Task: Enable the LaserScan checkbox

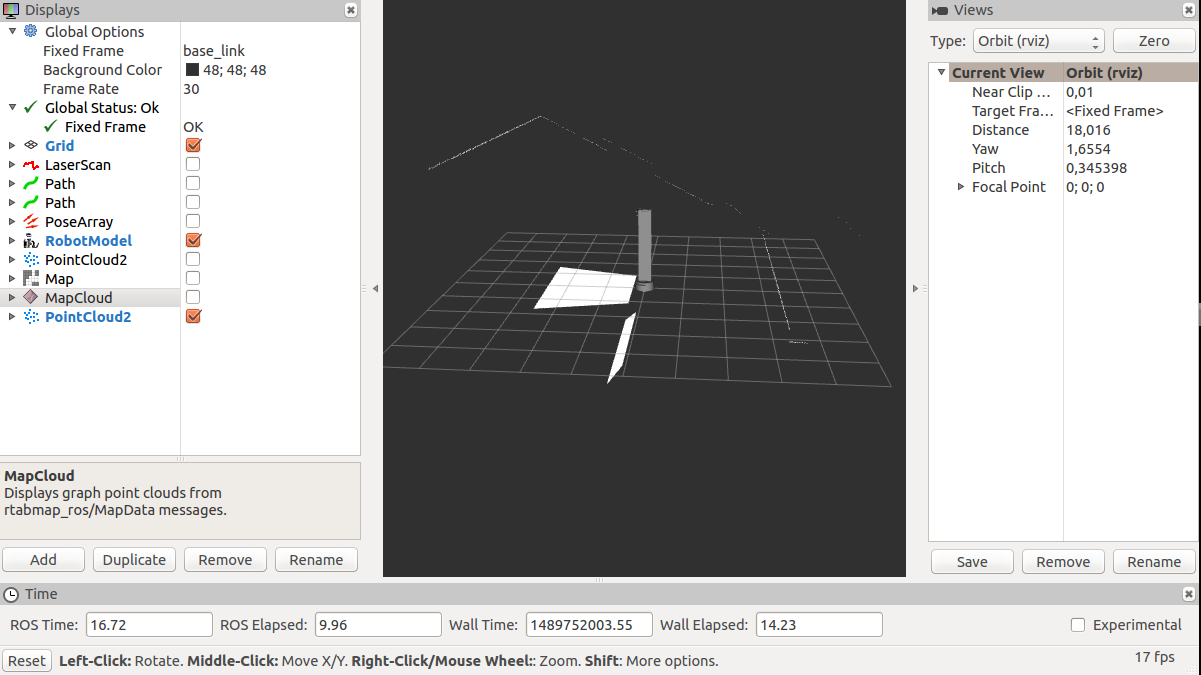Action: [x=193, y=165]
